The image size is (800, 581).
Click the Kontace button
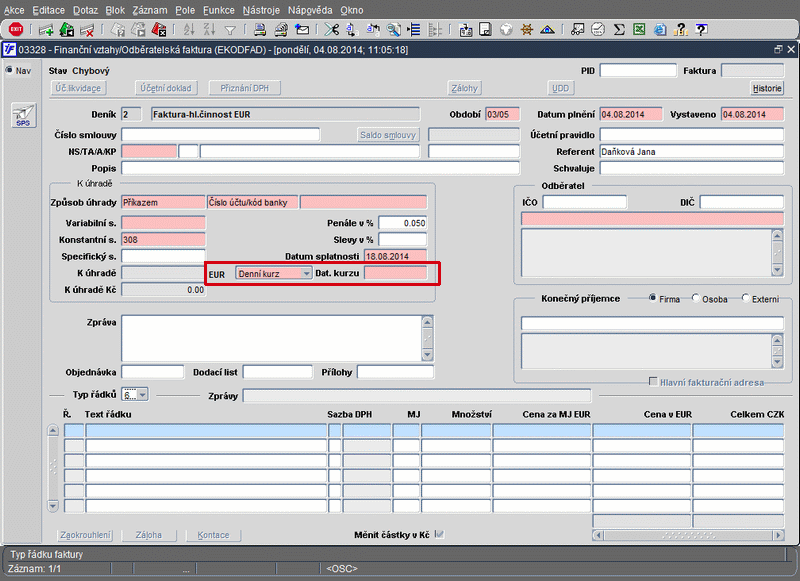click(x=213, y=535)
